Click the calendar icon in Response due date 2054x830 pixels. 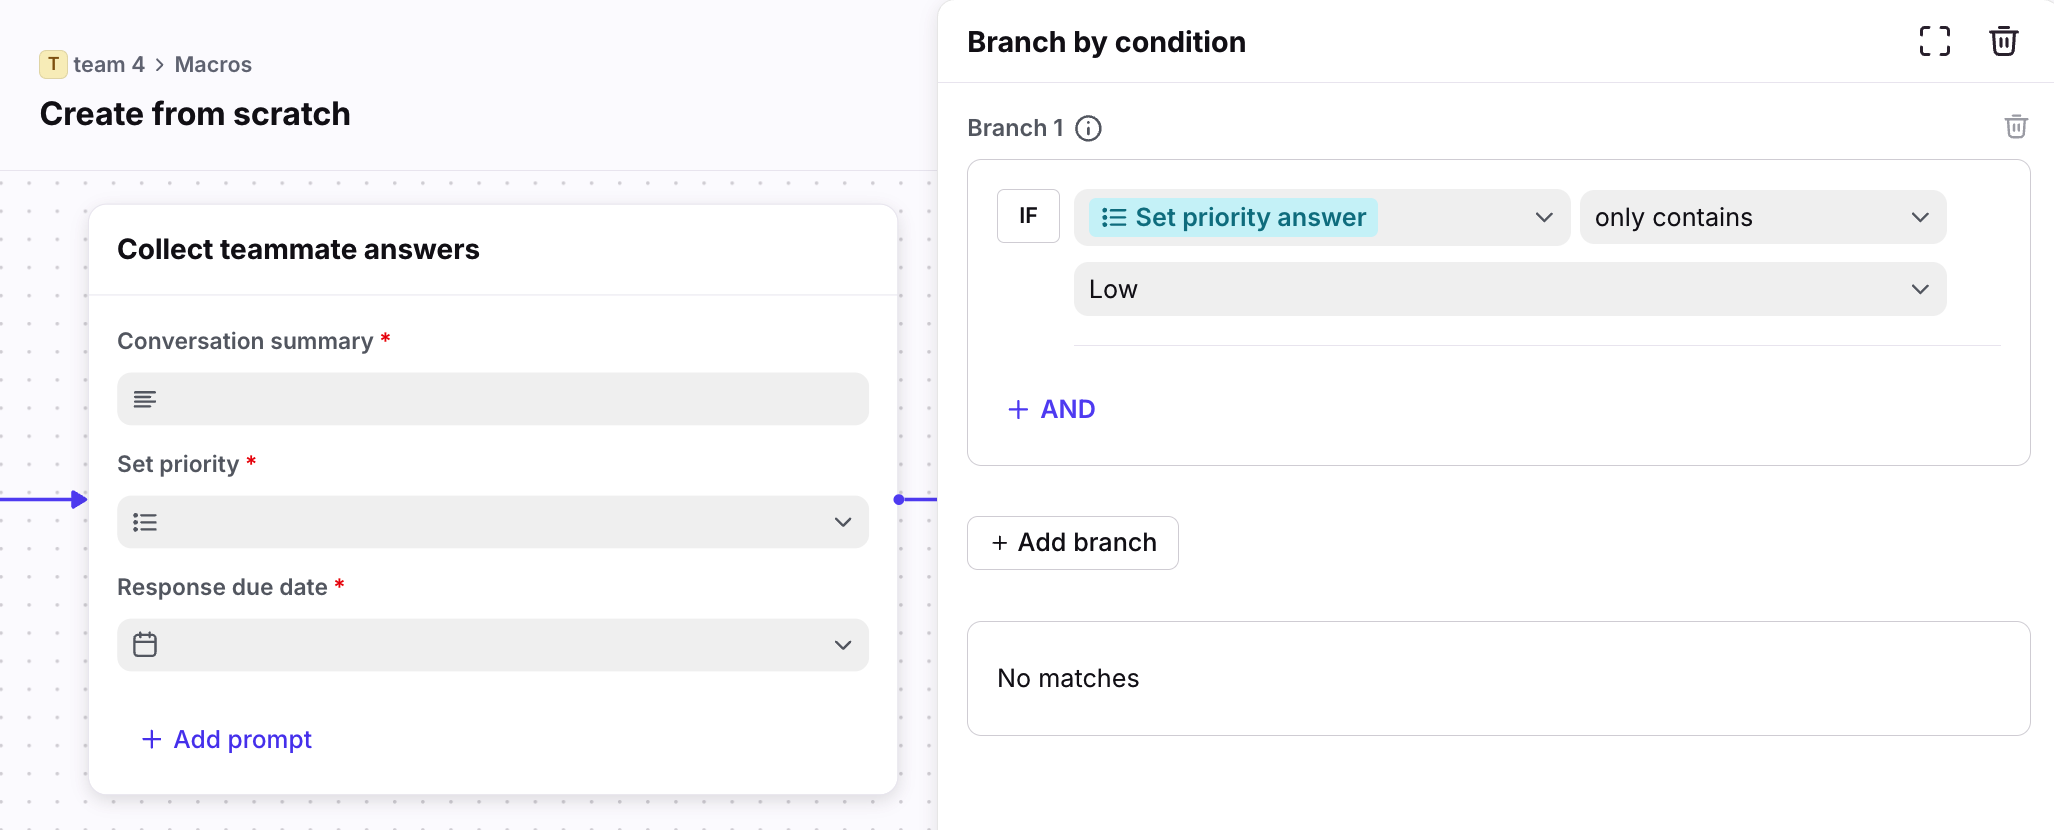(145, 645)
